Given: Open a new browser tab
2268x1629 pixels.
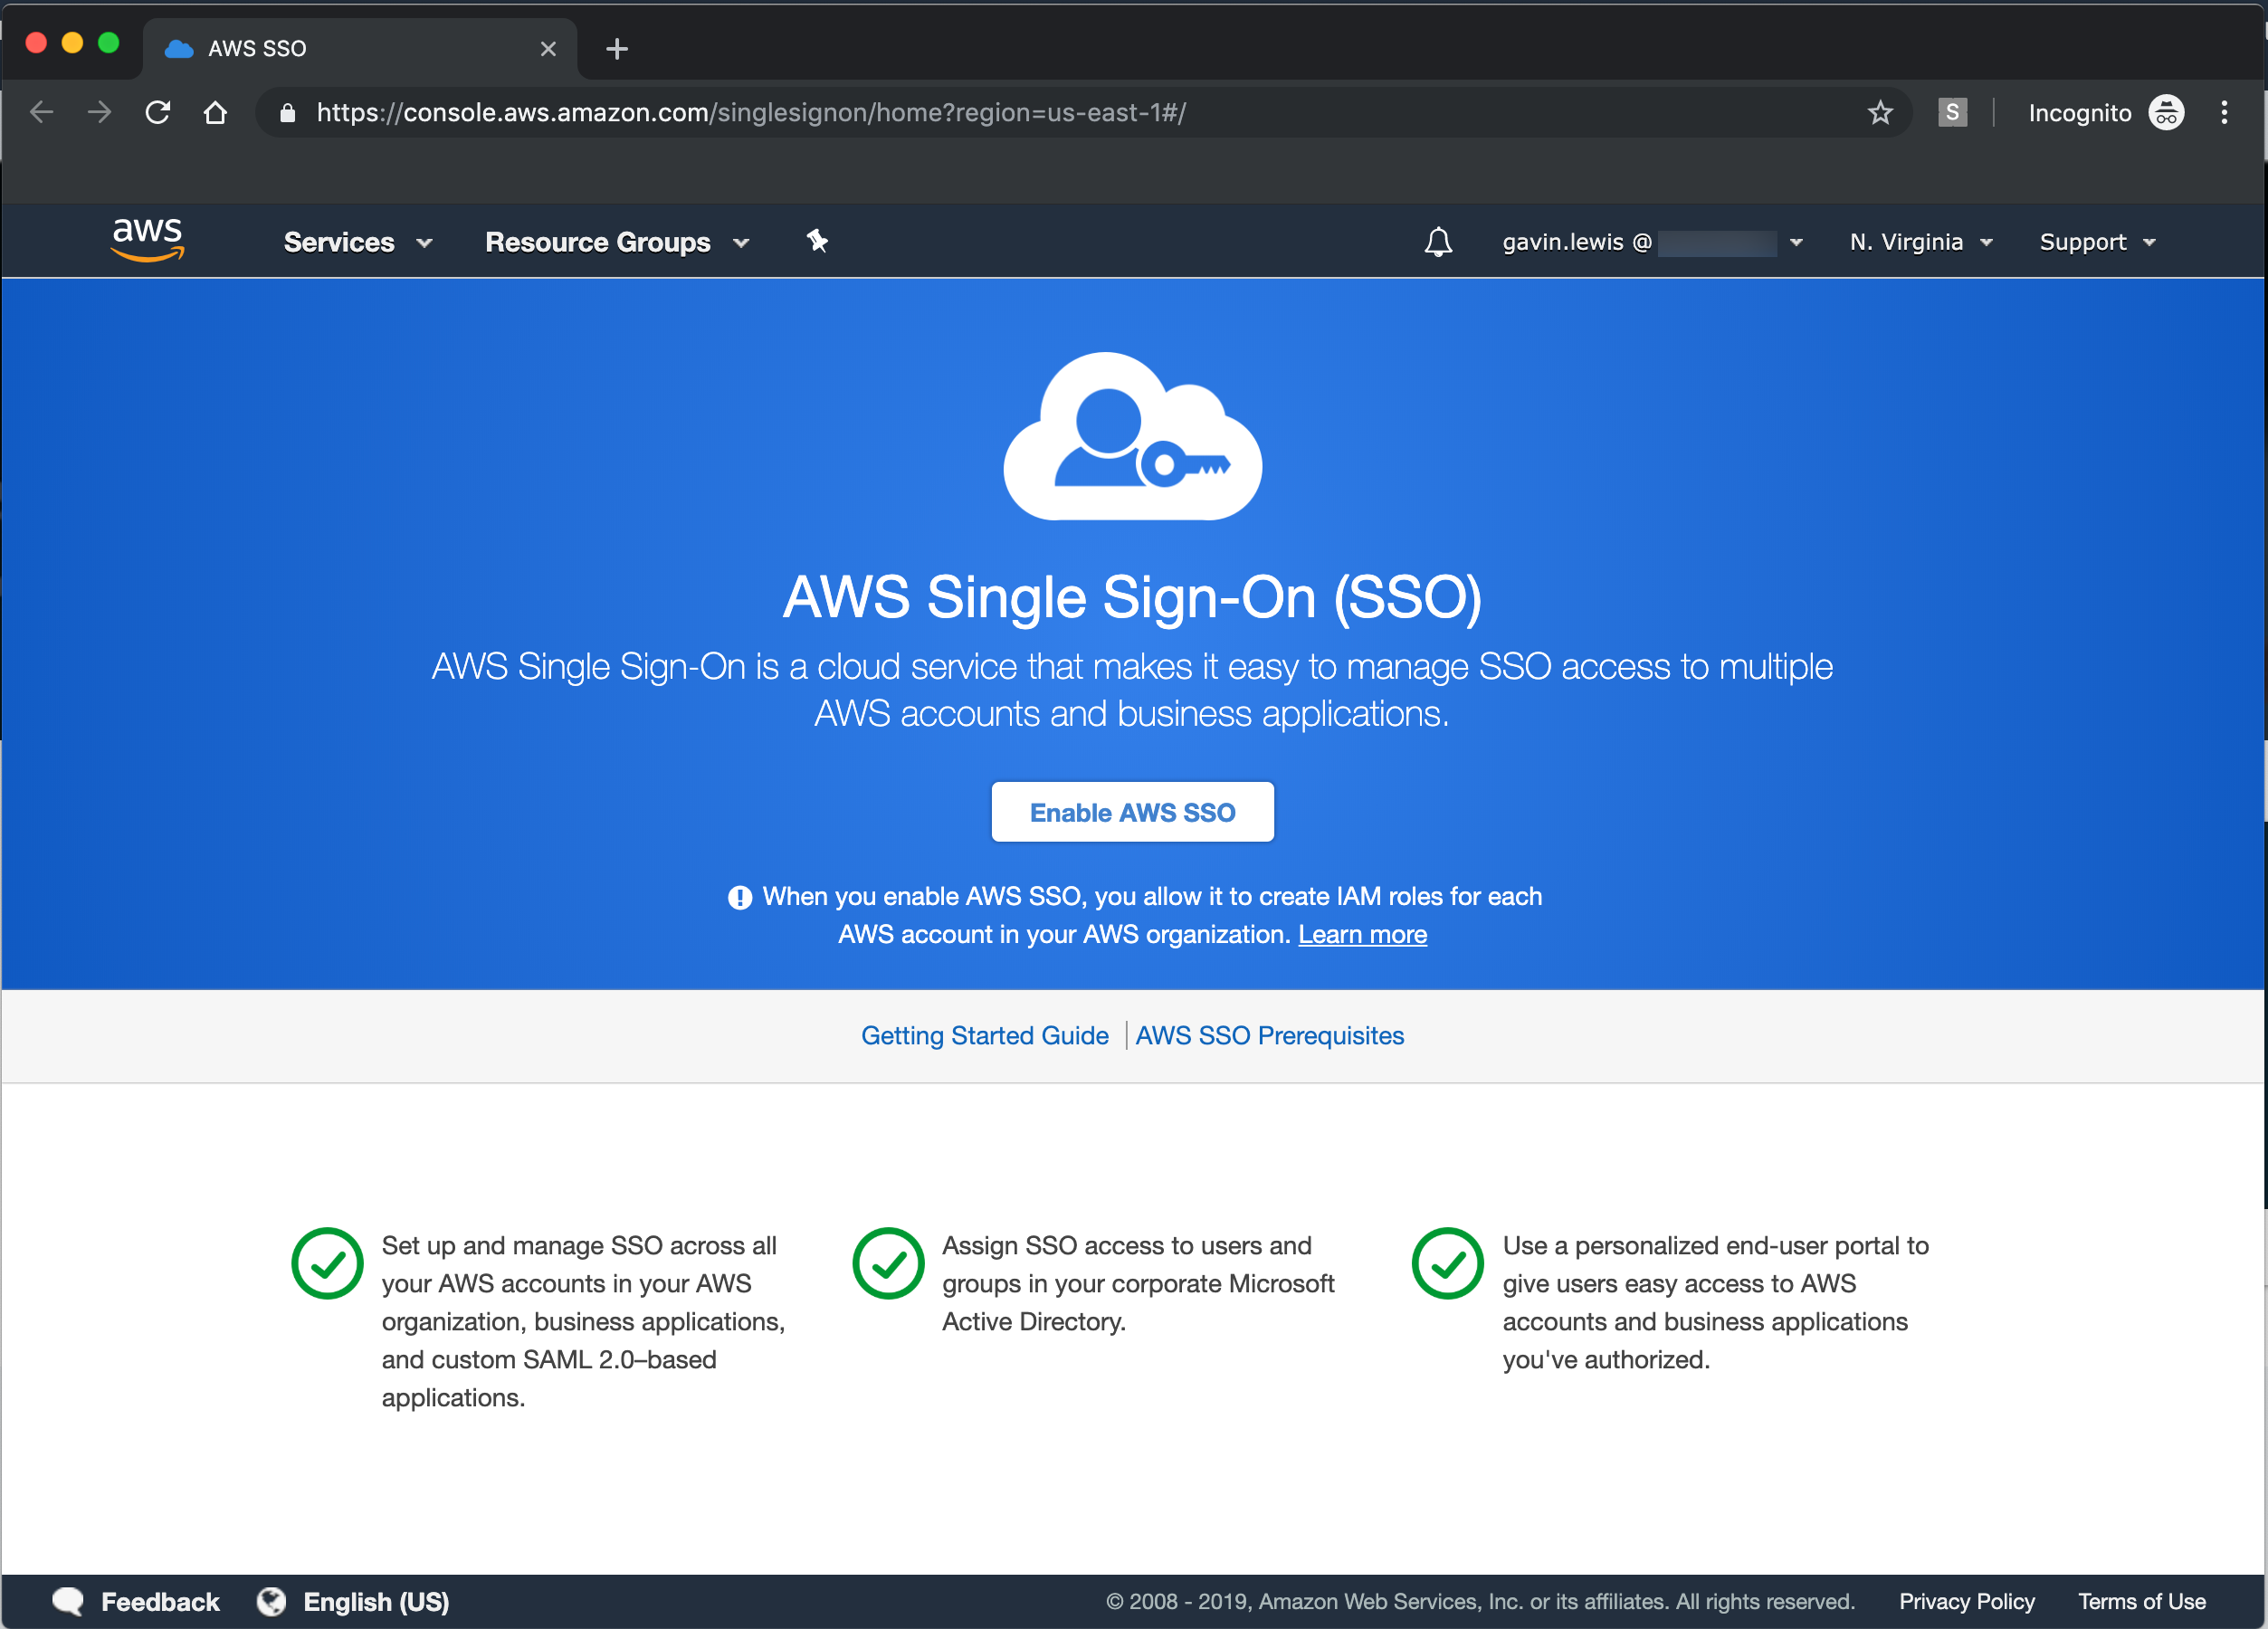Looking at the screenshot, I should click(x=617, y=48).
